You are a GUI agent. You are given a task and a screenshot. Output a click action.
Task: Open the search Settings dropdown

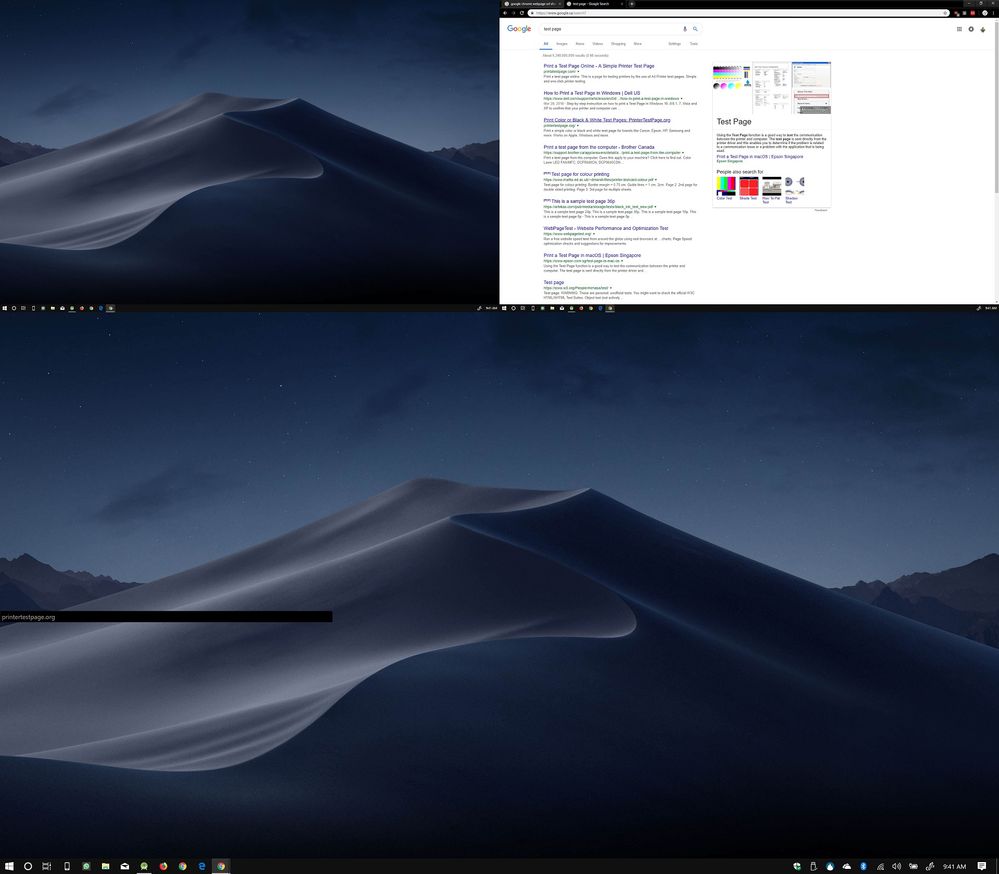coord(675,44)
